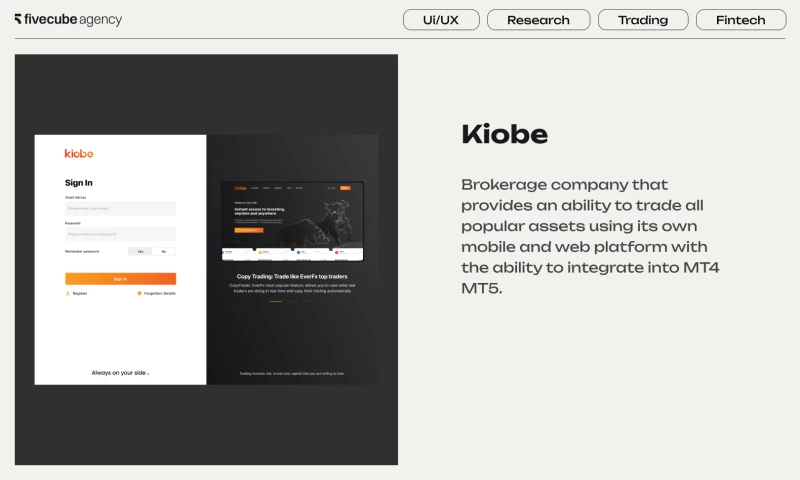
Task: Open the Forgotten Details link
Action: coord(160,293)
